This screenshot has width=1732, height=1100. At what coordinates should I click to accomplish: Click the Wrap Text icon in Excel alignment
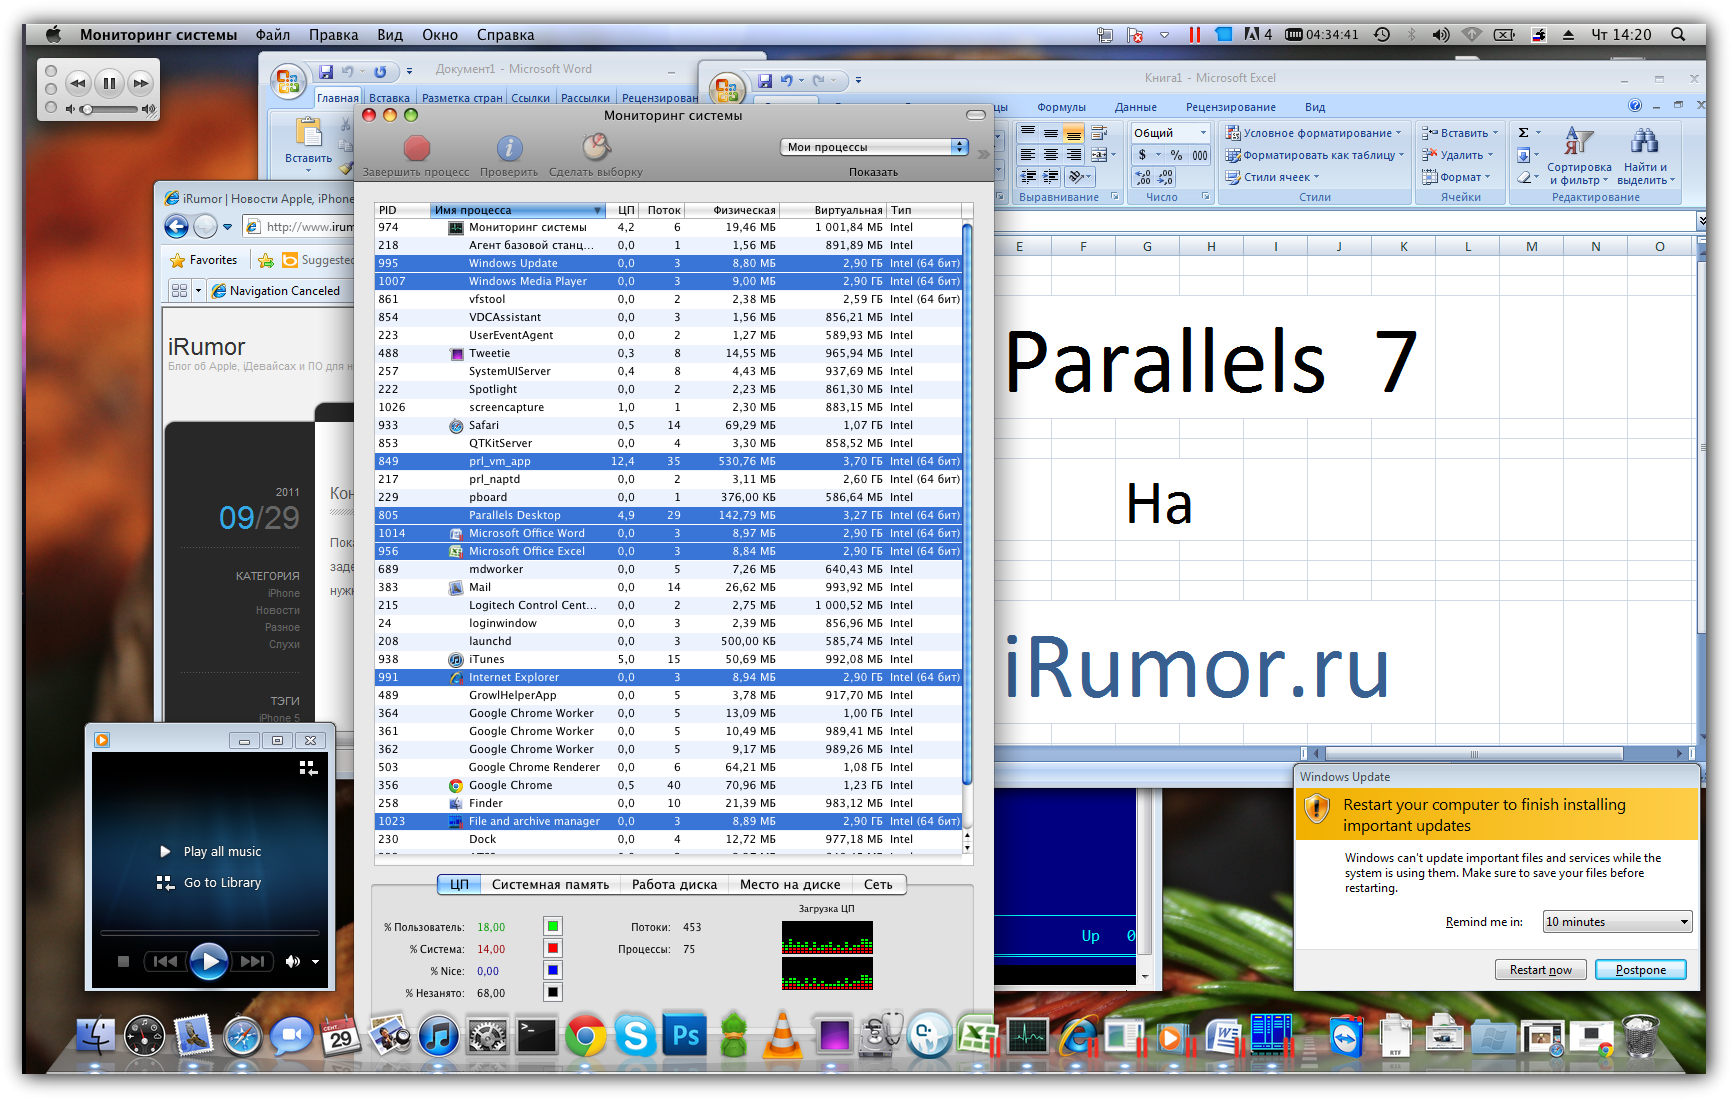(x=1099, y=133)
